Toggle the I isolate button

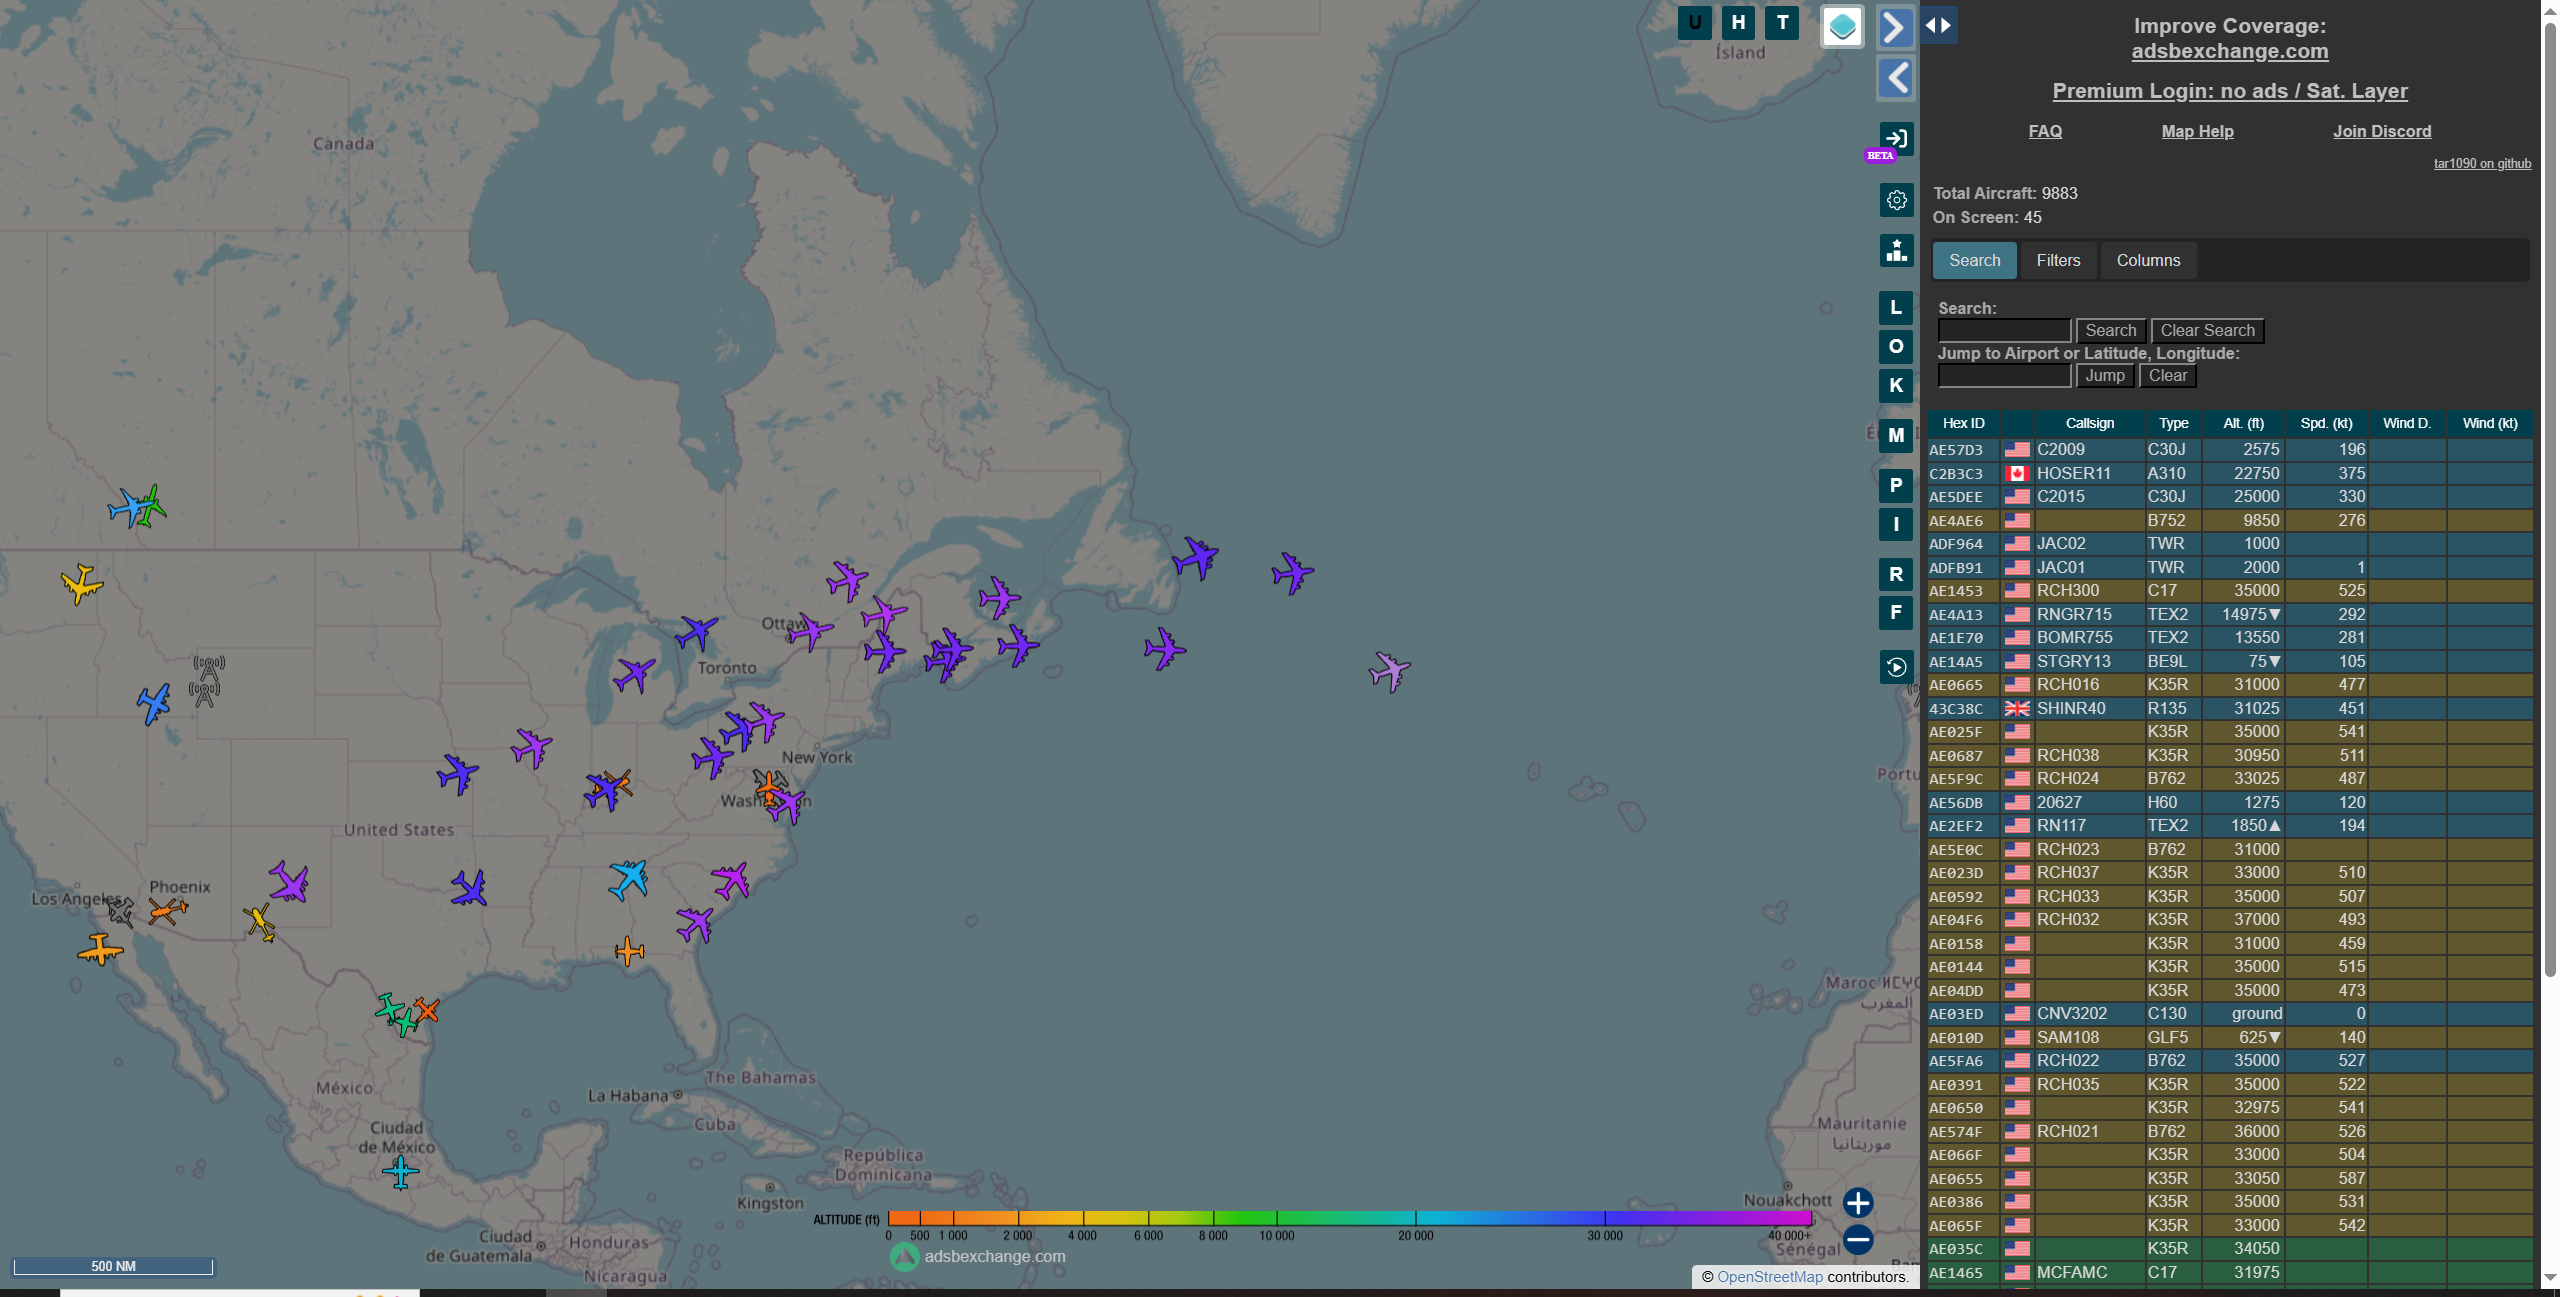[1896, 525]
